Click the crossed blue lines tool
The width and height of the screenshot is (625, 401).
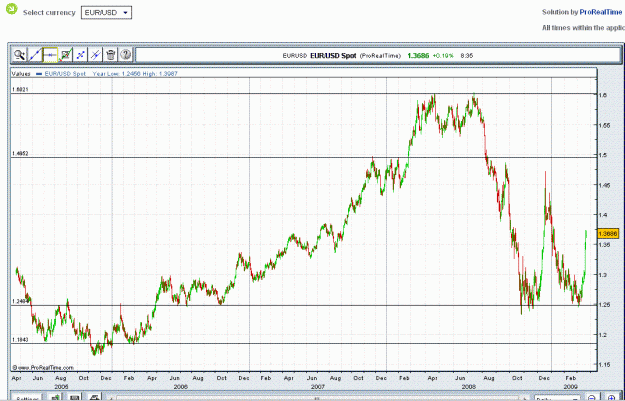tap(96, 55)
